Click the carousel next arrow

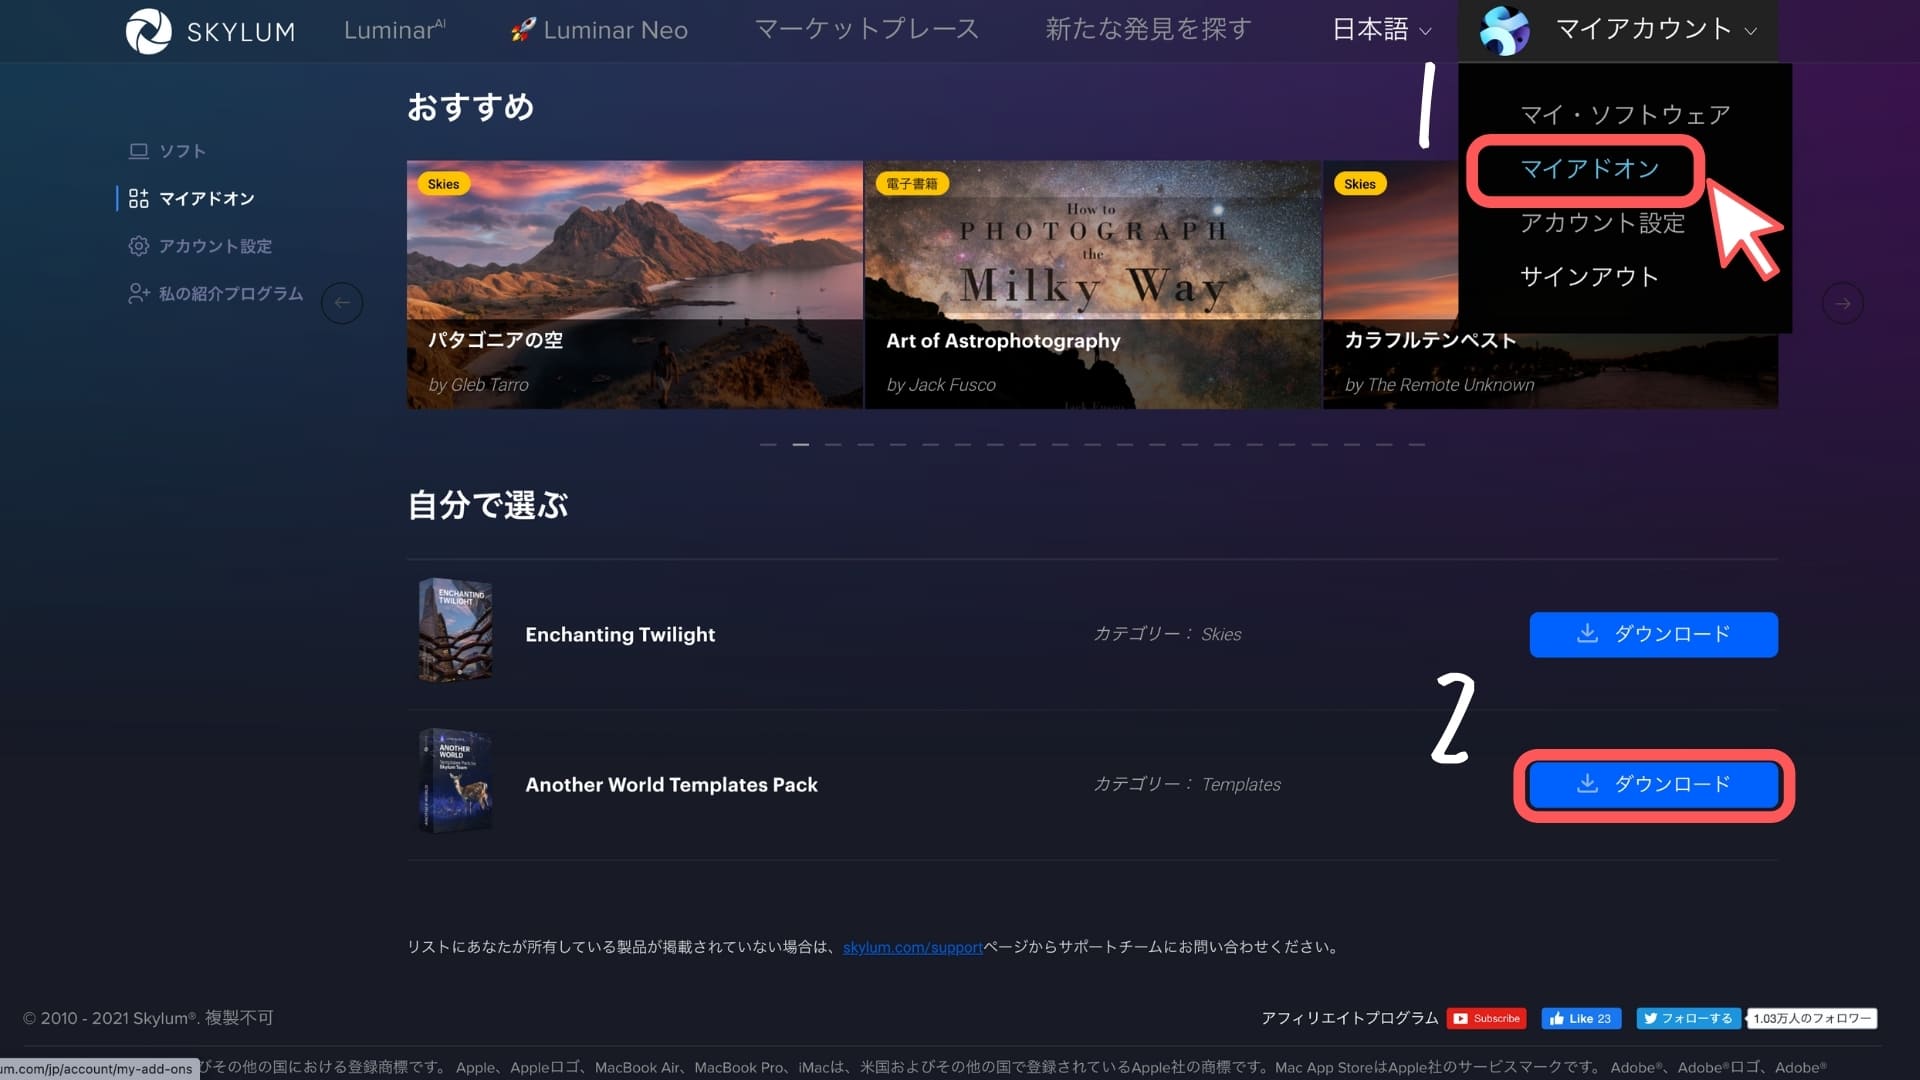[1842, 303]
